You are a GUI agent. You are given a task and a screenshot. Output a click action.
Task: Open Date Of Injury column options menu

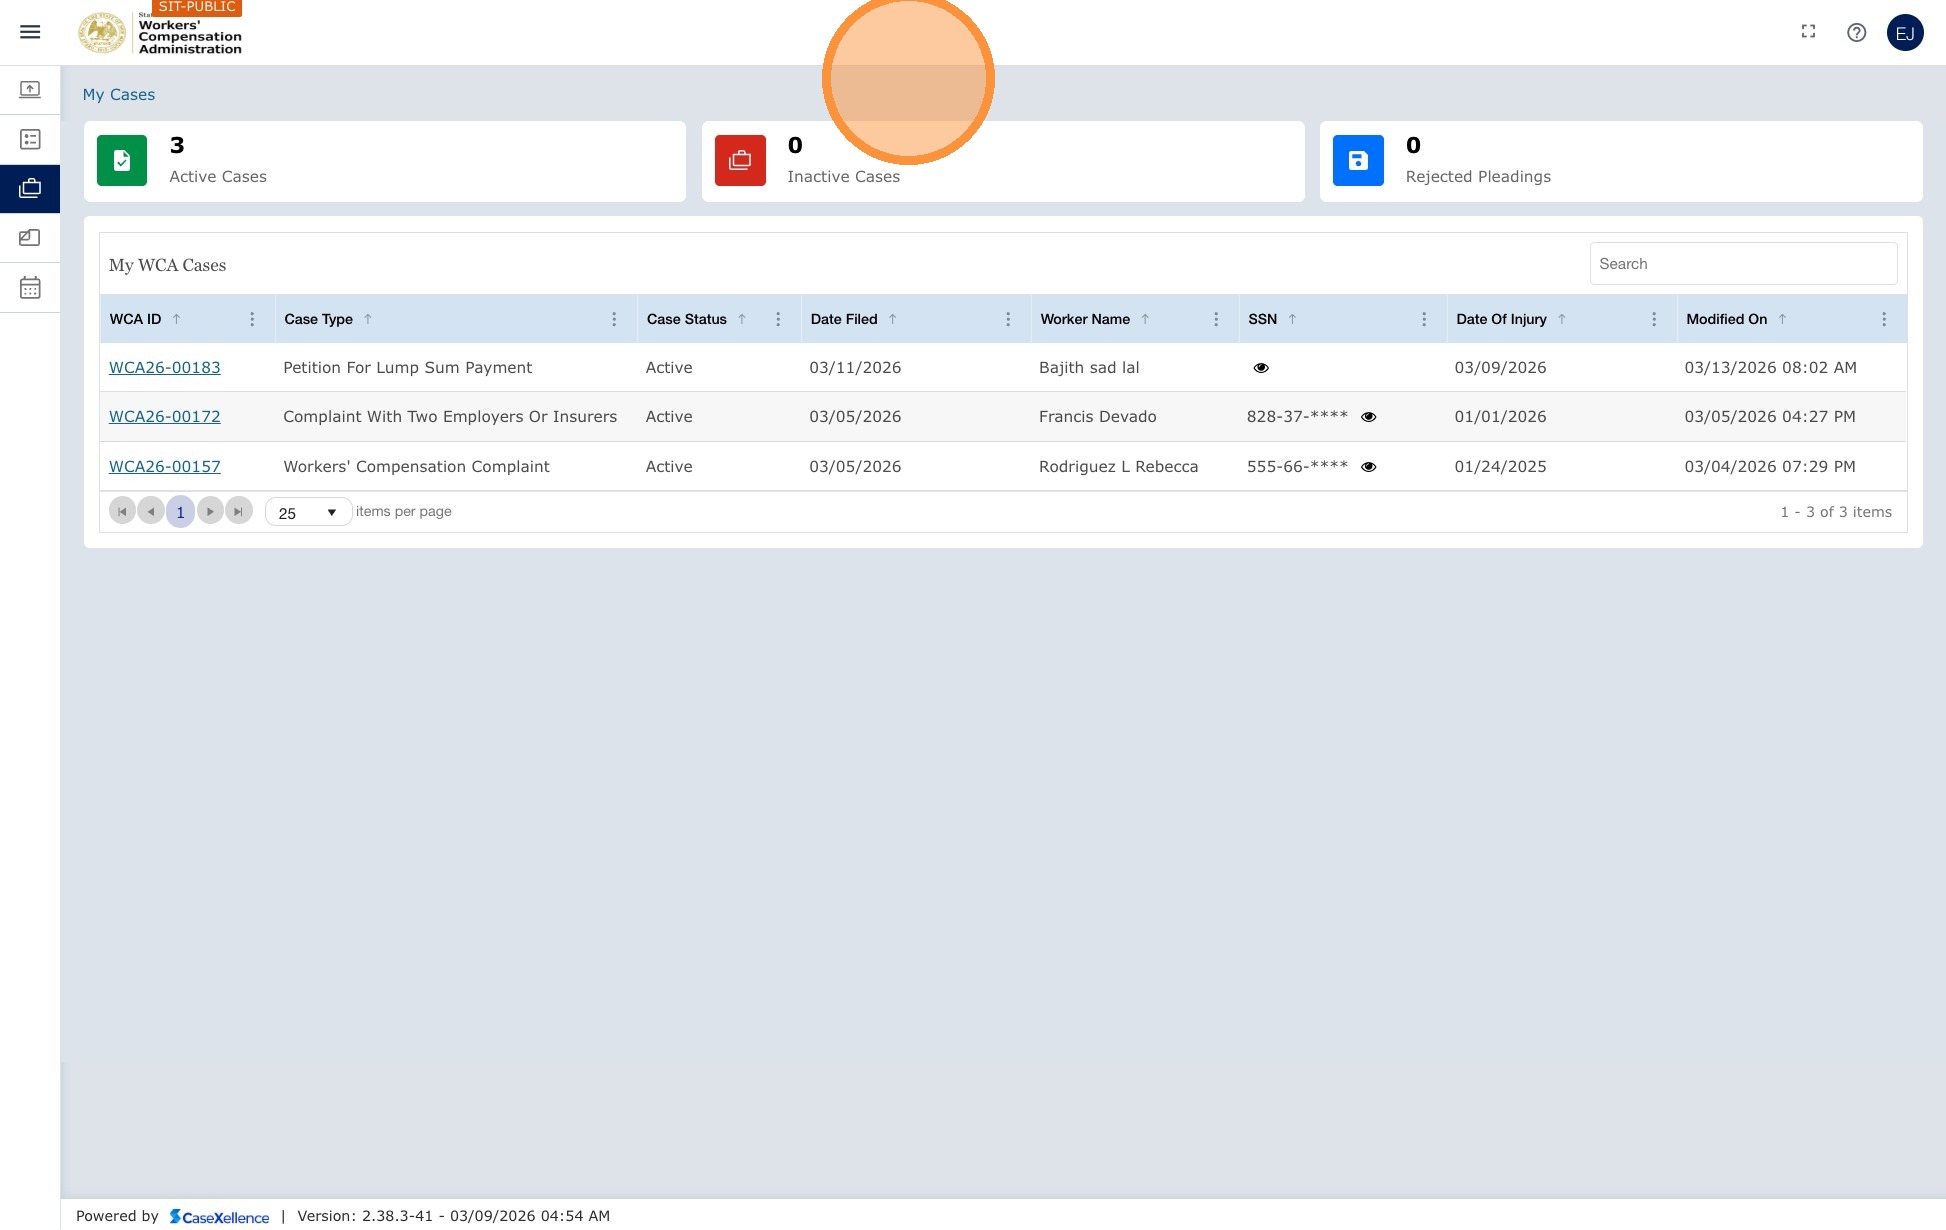click(1654, 319)
